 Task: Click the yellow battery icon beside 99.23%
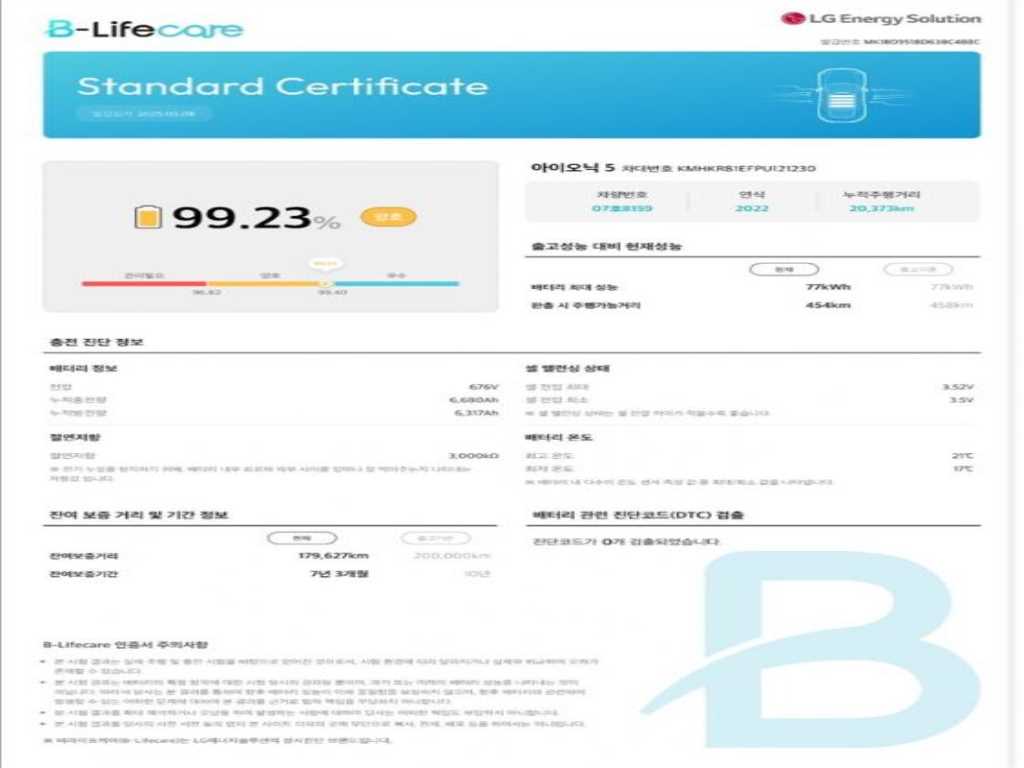(148, 217)
